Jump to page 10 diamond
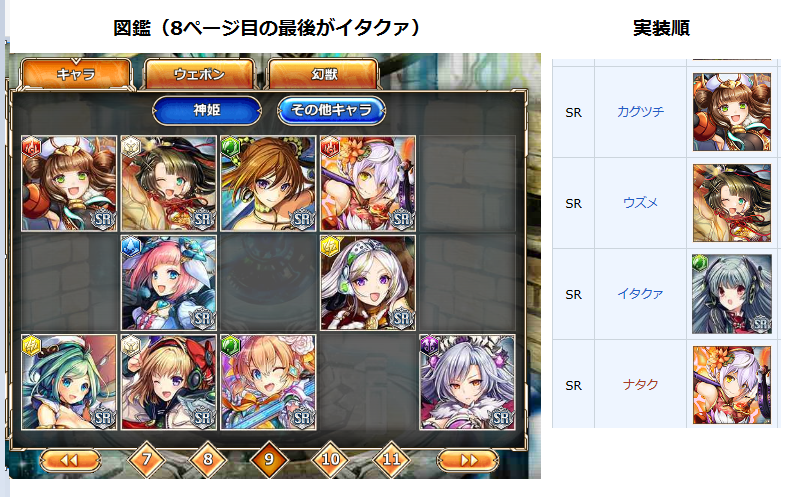This screenshot has height=497, width=799. click(x=330, y=460)
